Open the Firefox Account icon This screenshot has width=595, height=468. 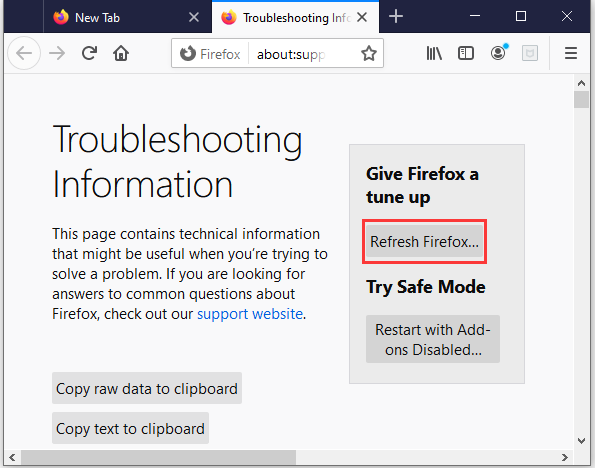499,52
